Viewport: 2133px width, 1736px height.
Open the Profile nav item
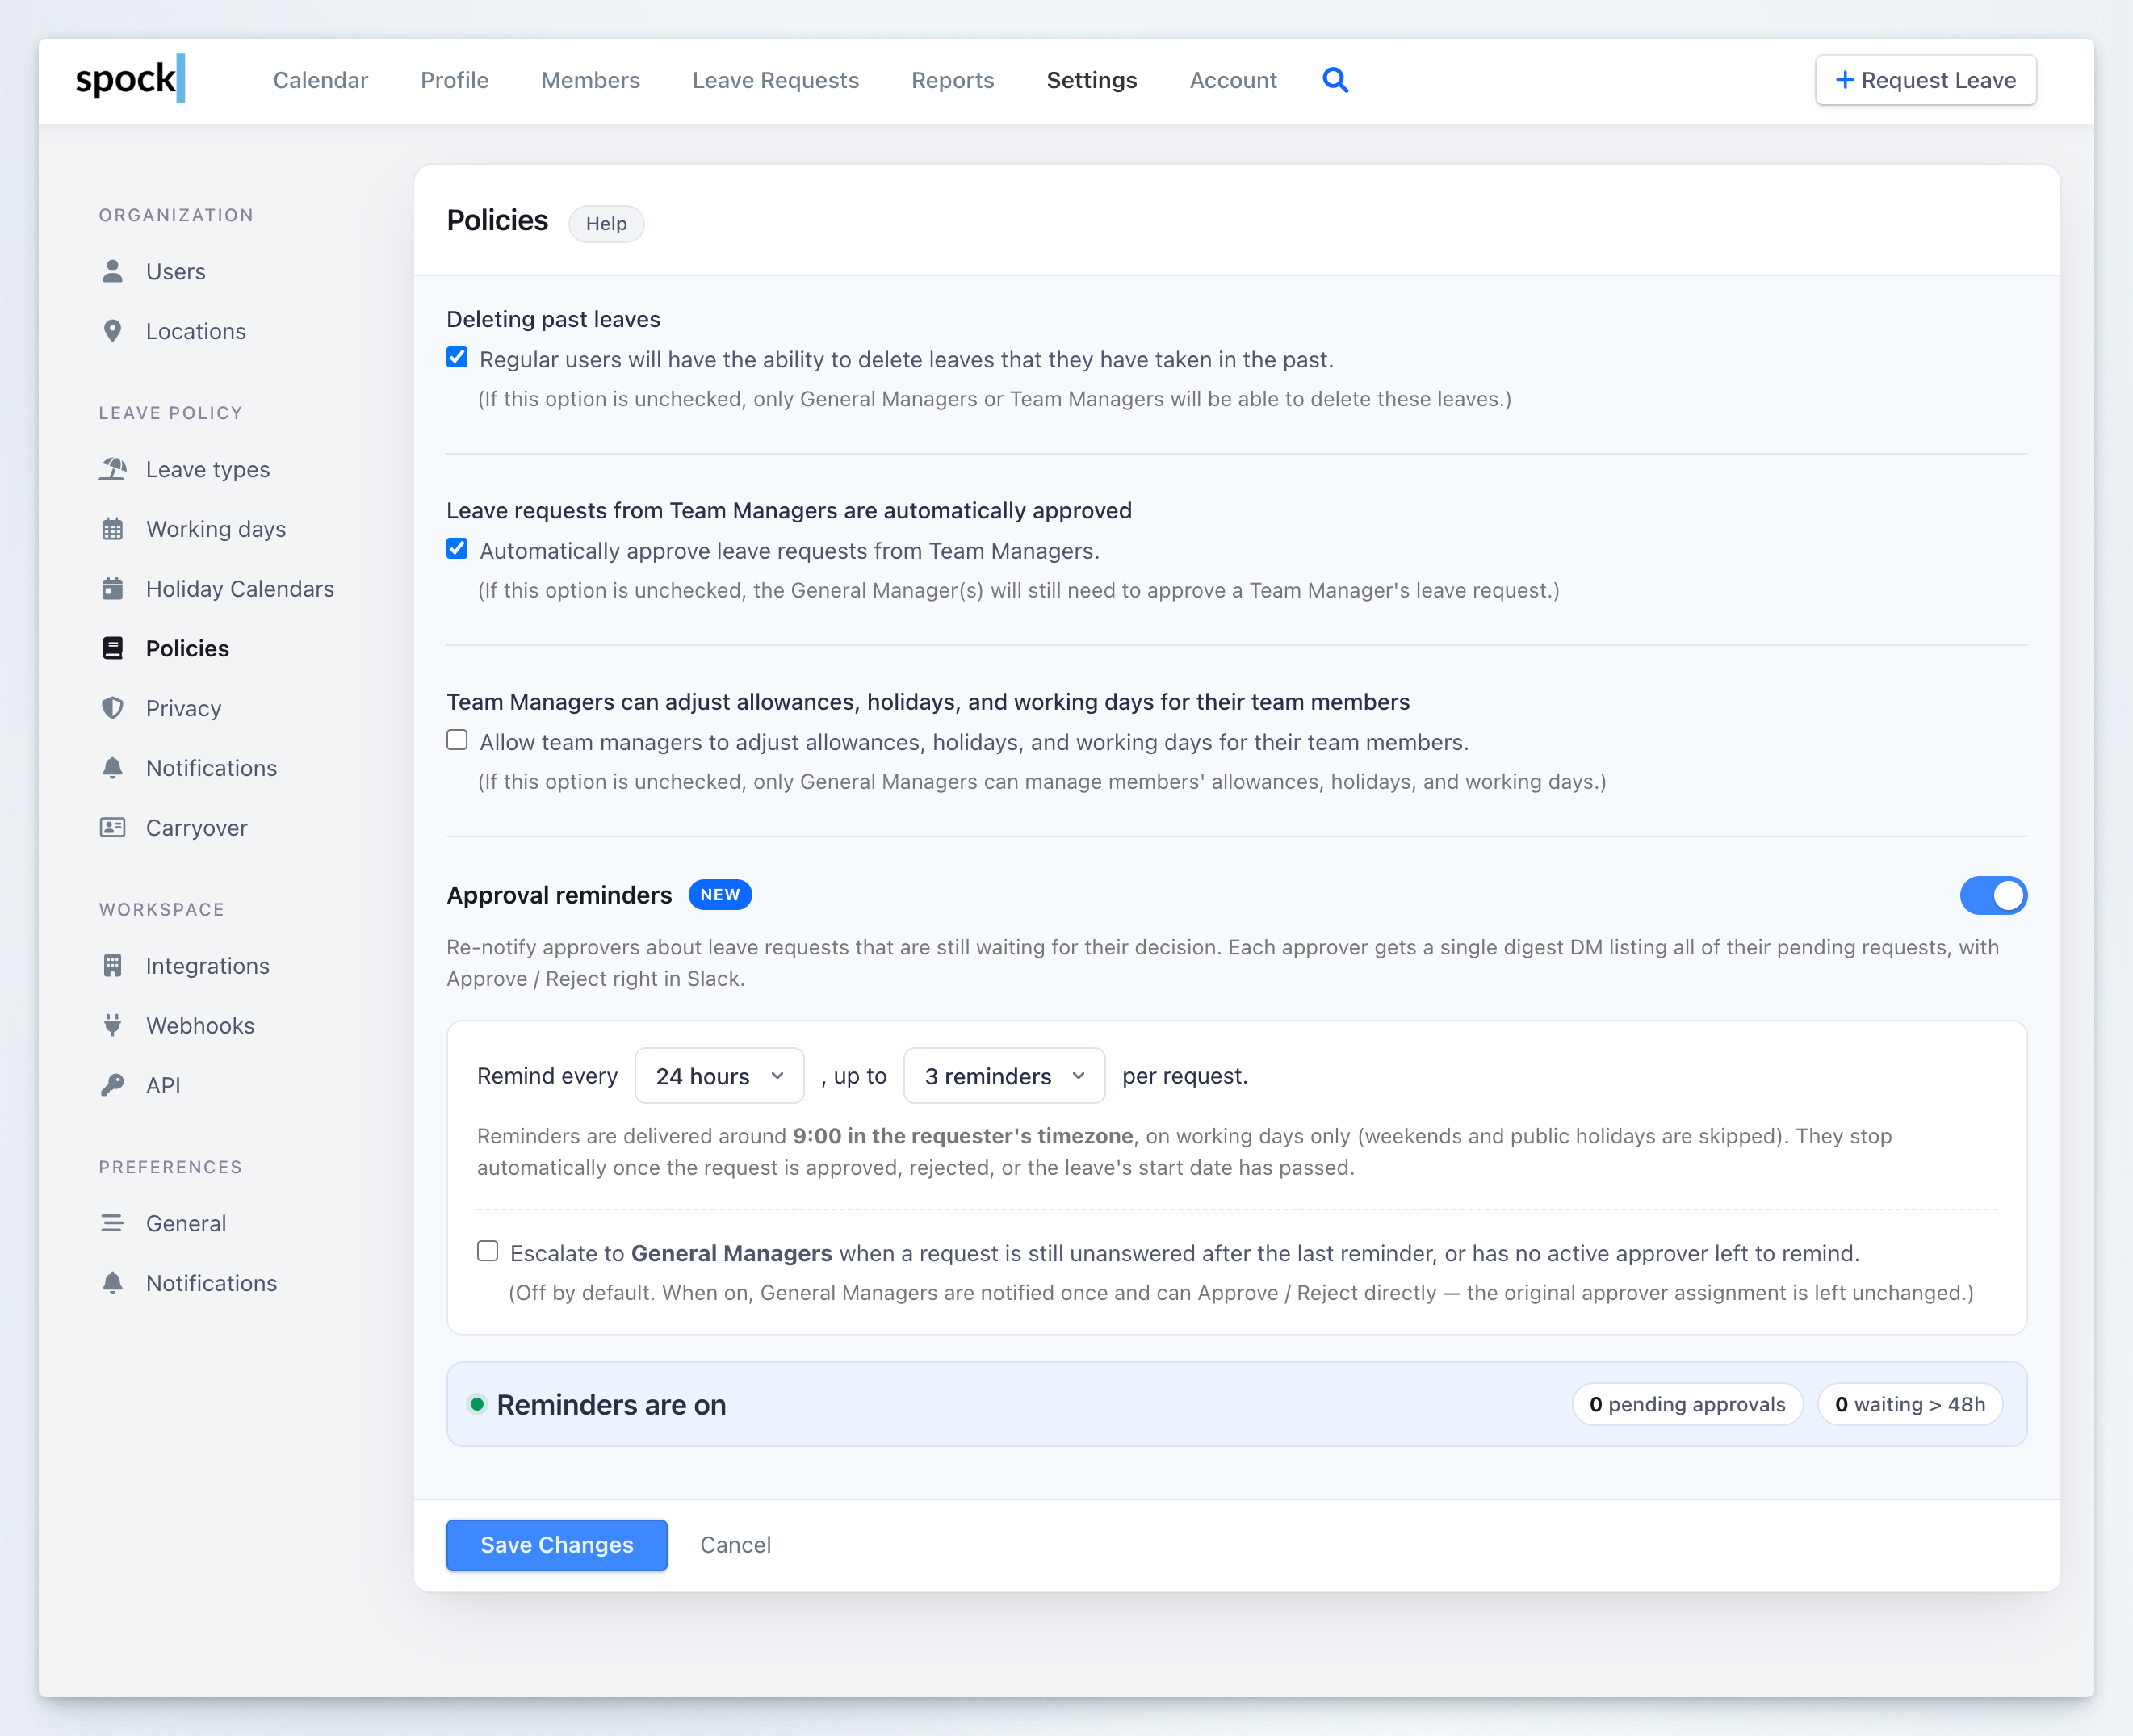(x=454, y=80)
